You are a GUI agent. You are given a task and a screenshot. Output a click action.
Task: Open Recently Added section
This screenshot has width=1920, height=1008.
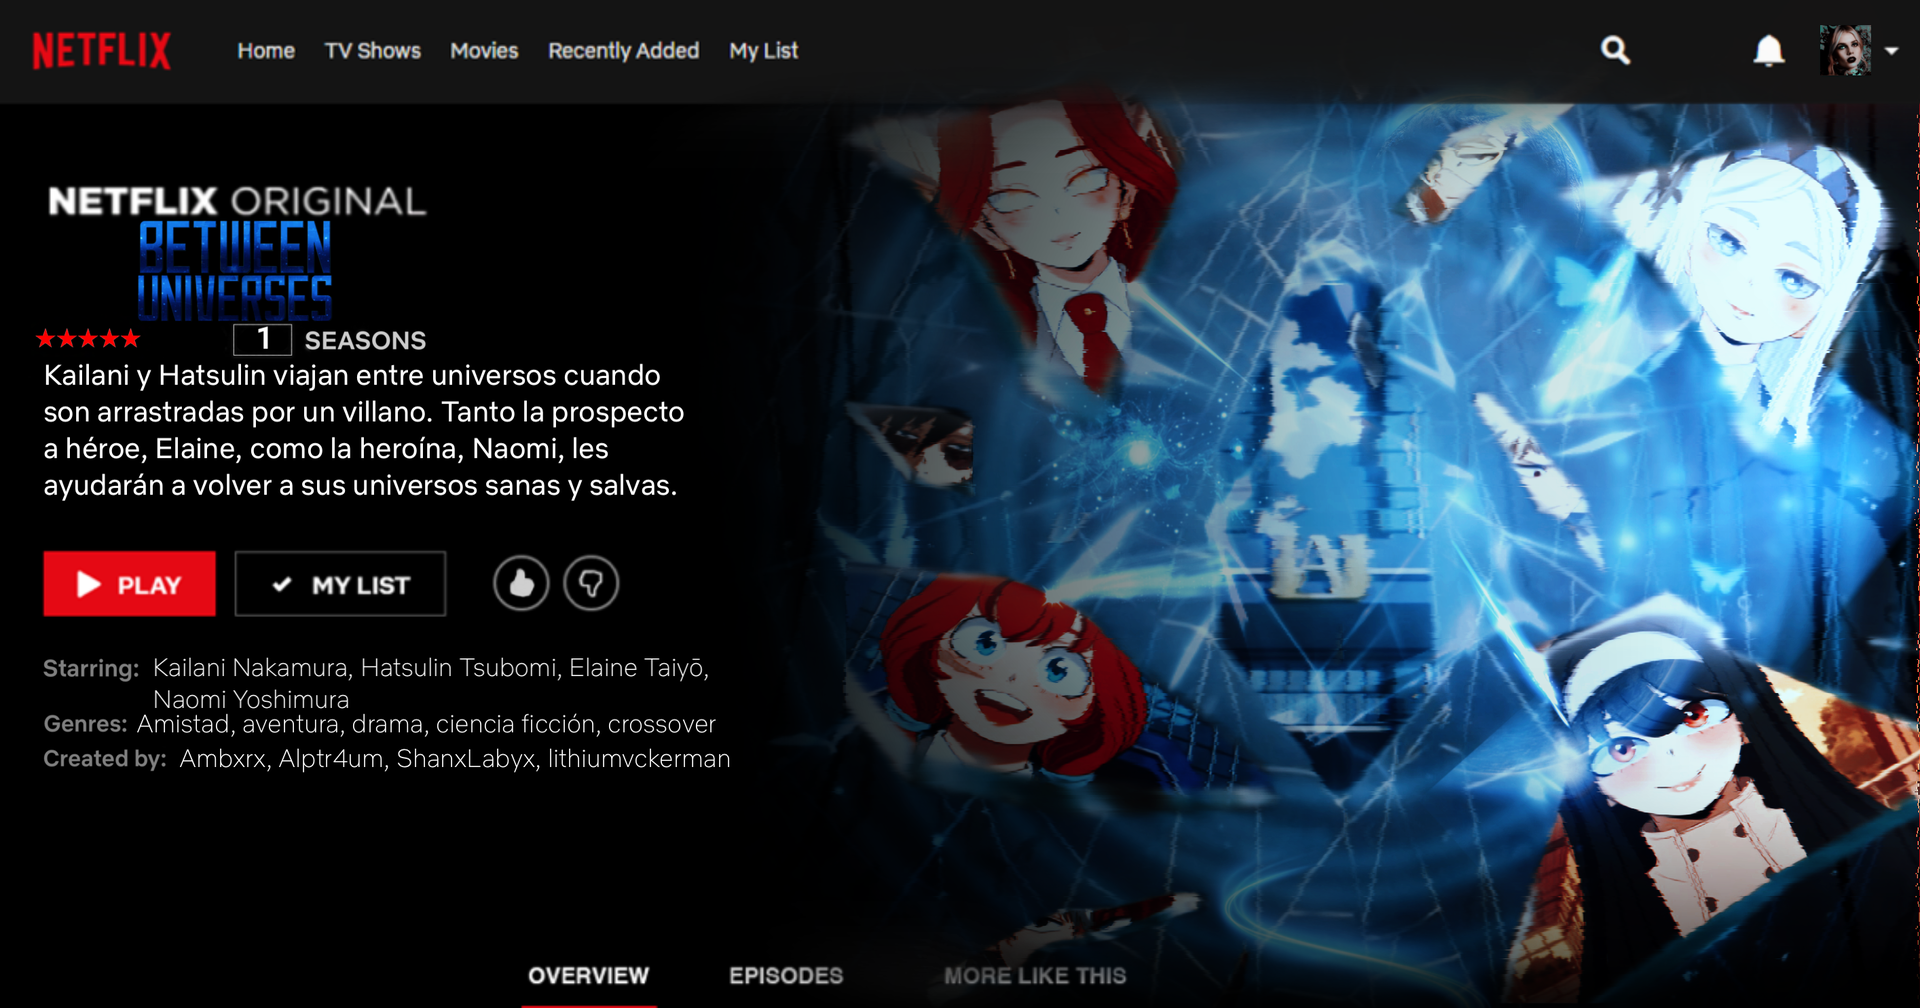[x=624, y=51]
